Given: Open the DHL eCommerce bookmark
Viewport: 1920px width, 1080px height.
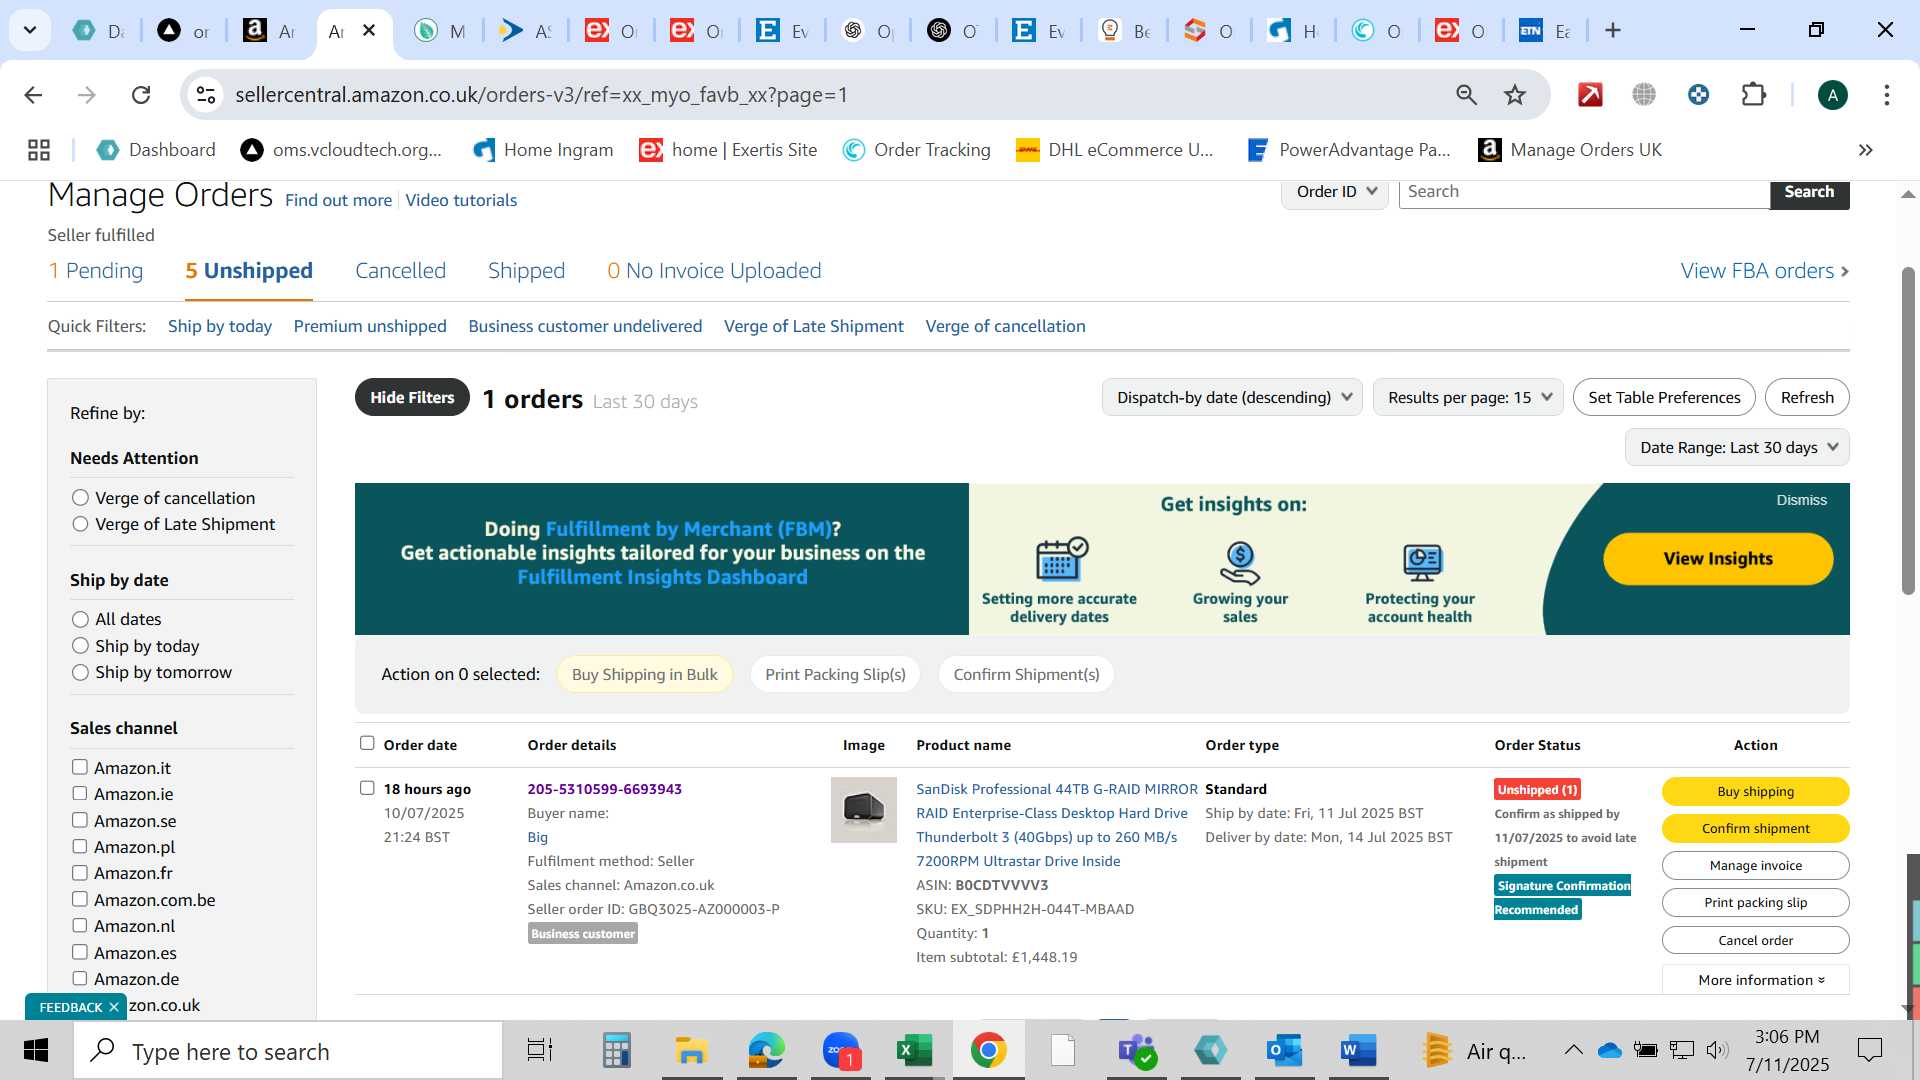Looking at the screenshot, I should 1114,150.
